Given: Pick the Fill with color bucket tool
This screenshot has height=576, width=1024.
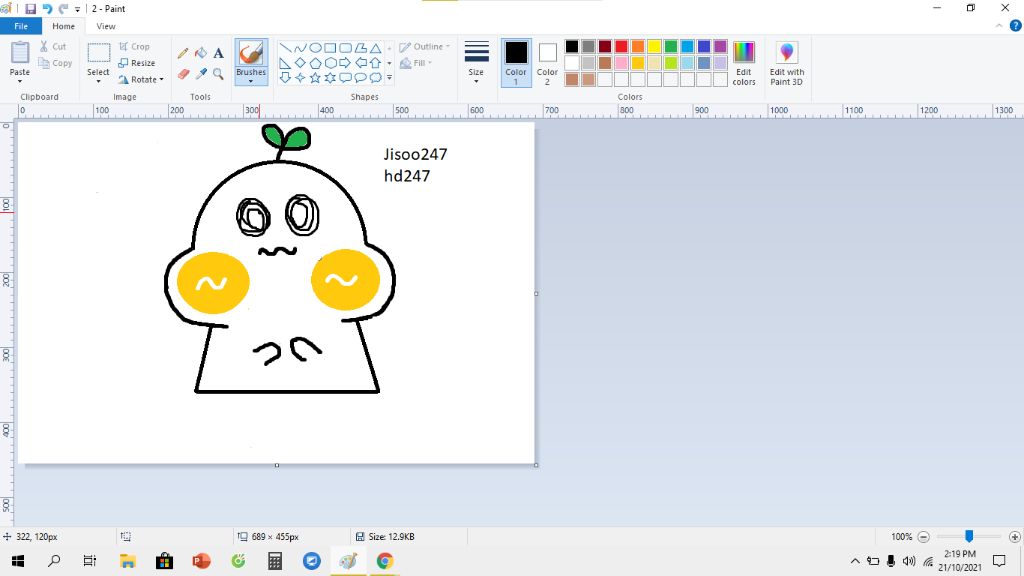Looking at the screenshot, I should click(x=200, y=53).
